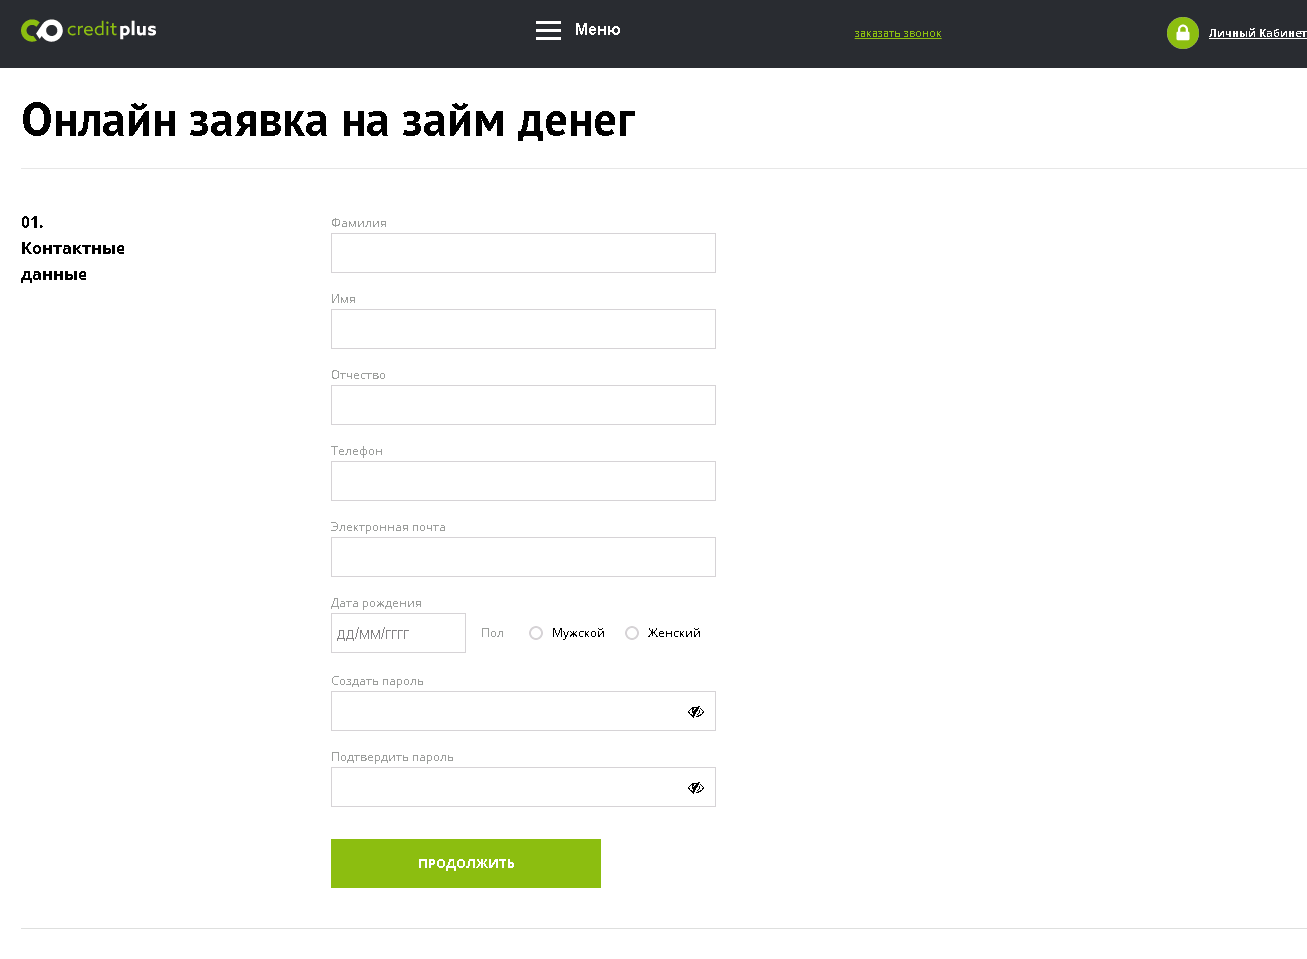
Task: Open the hamburger menu icon
Action: coord(548,30)
